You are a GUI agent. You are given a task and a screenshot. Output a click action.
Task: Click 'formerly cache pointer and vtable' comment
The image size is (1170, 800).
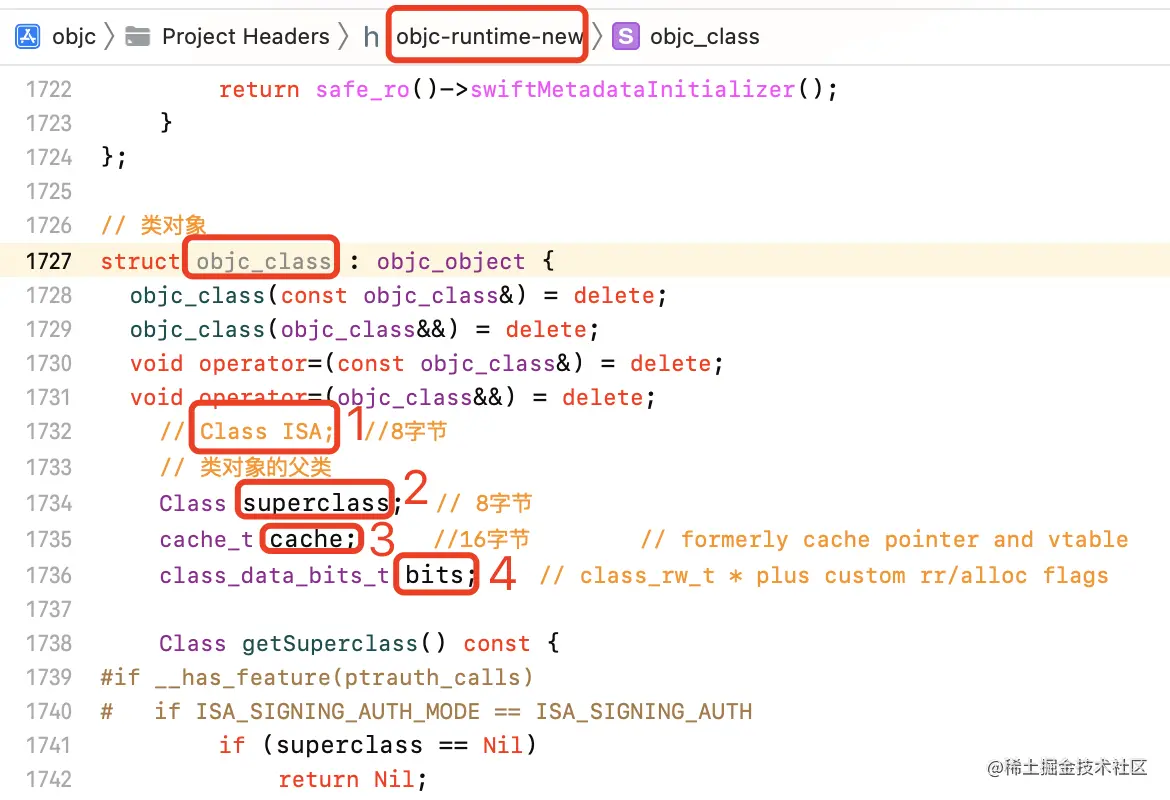pos(904,540)
